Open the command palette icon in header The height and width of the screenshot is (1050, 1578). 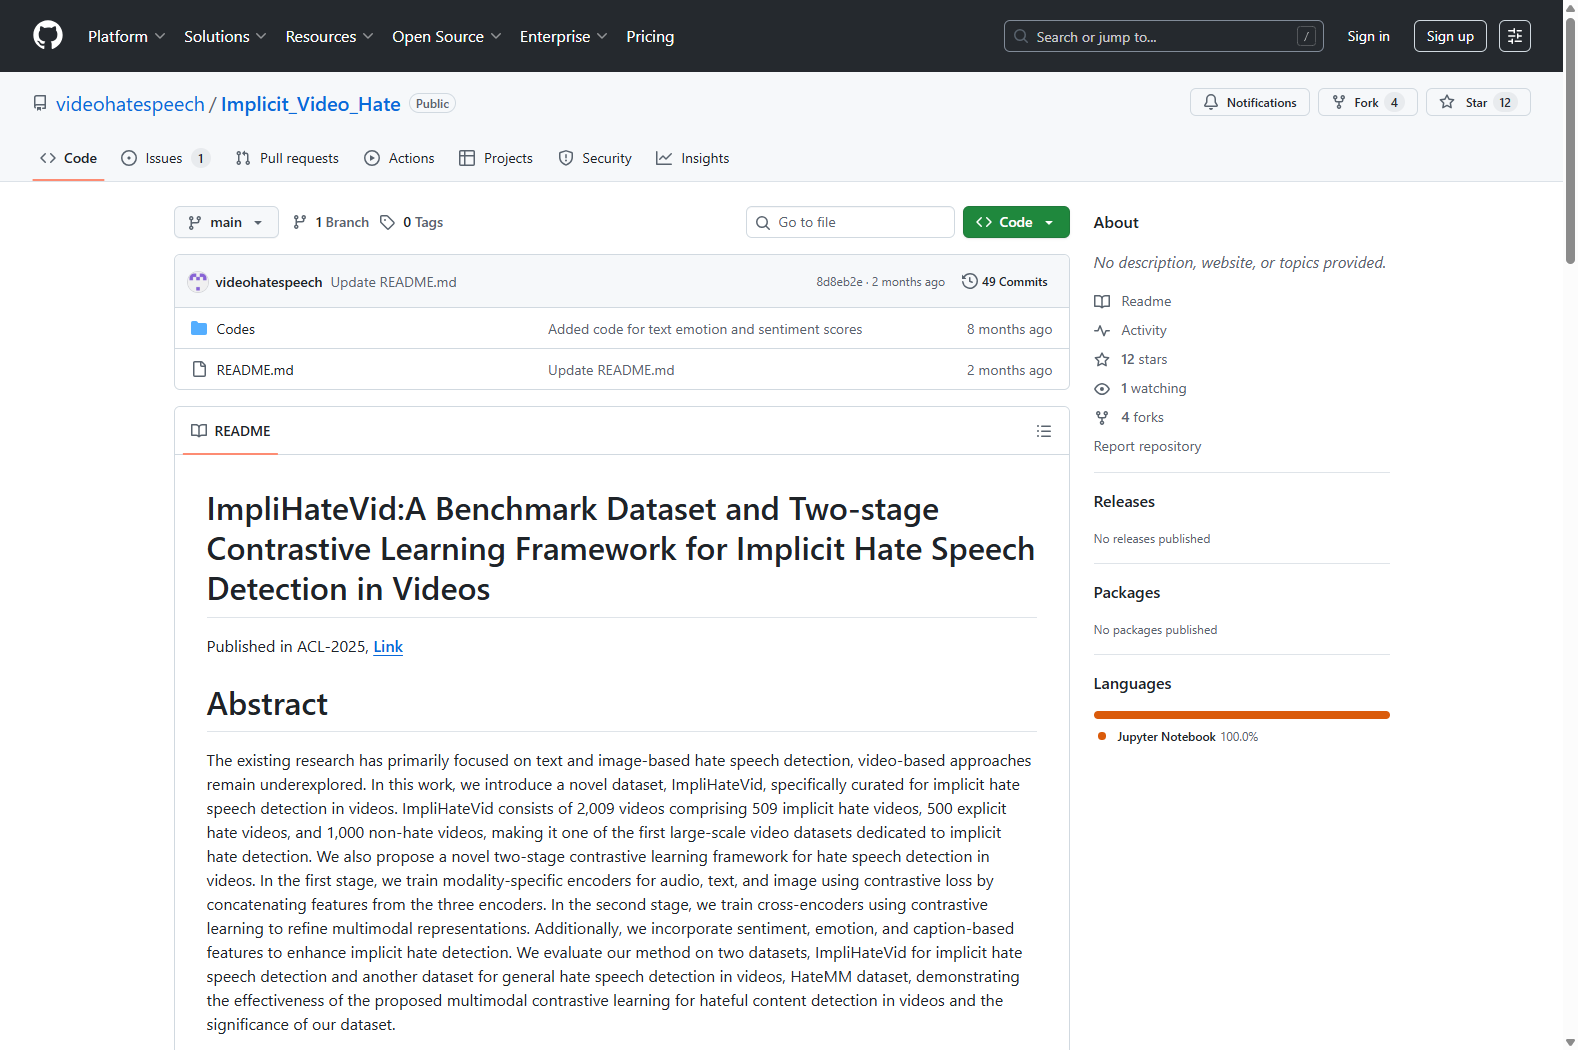click(x=1515, y=36)
